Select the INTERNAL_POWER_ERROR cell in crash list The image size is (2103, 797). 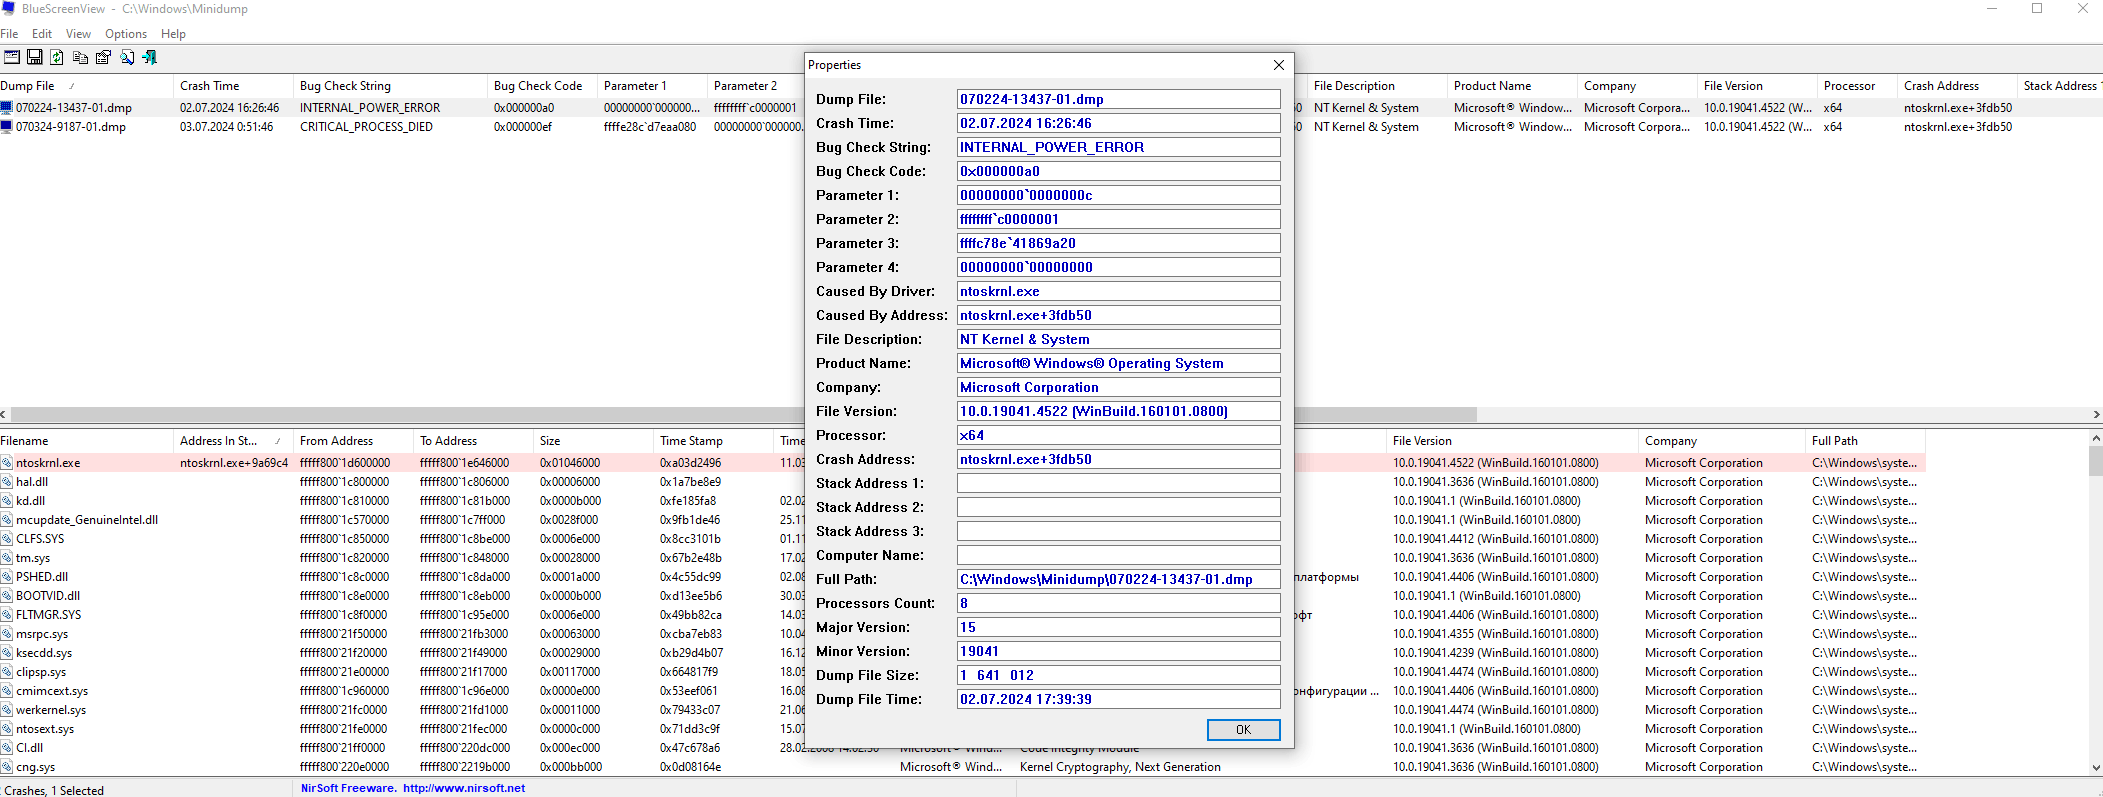(x=370, y=108)
